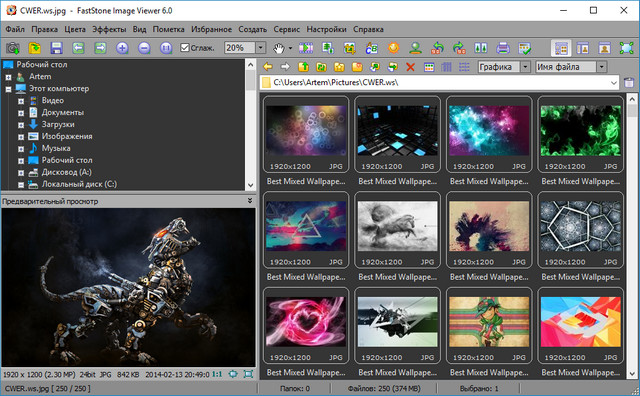Viewport: 640px width, 396px height.
Task: Select the hand pan tool
Action: tap(278, 48)
